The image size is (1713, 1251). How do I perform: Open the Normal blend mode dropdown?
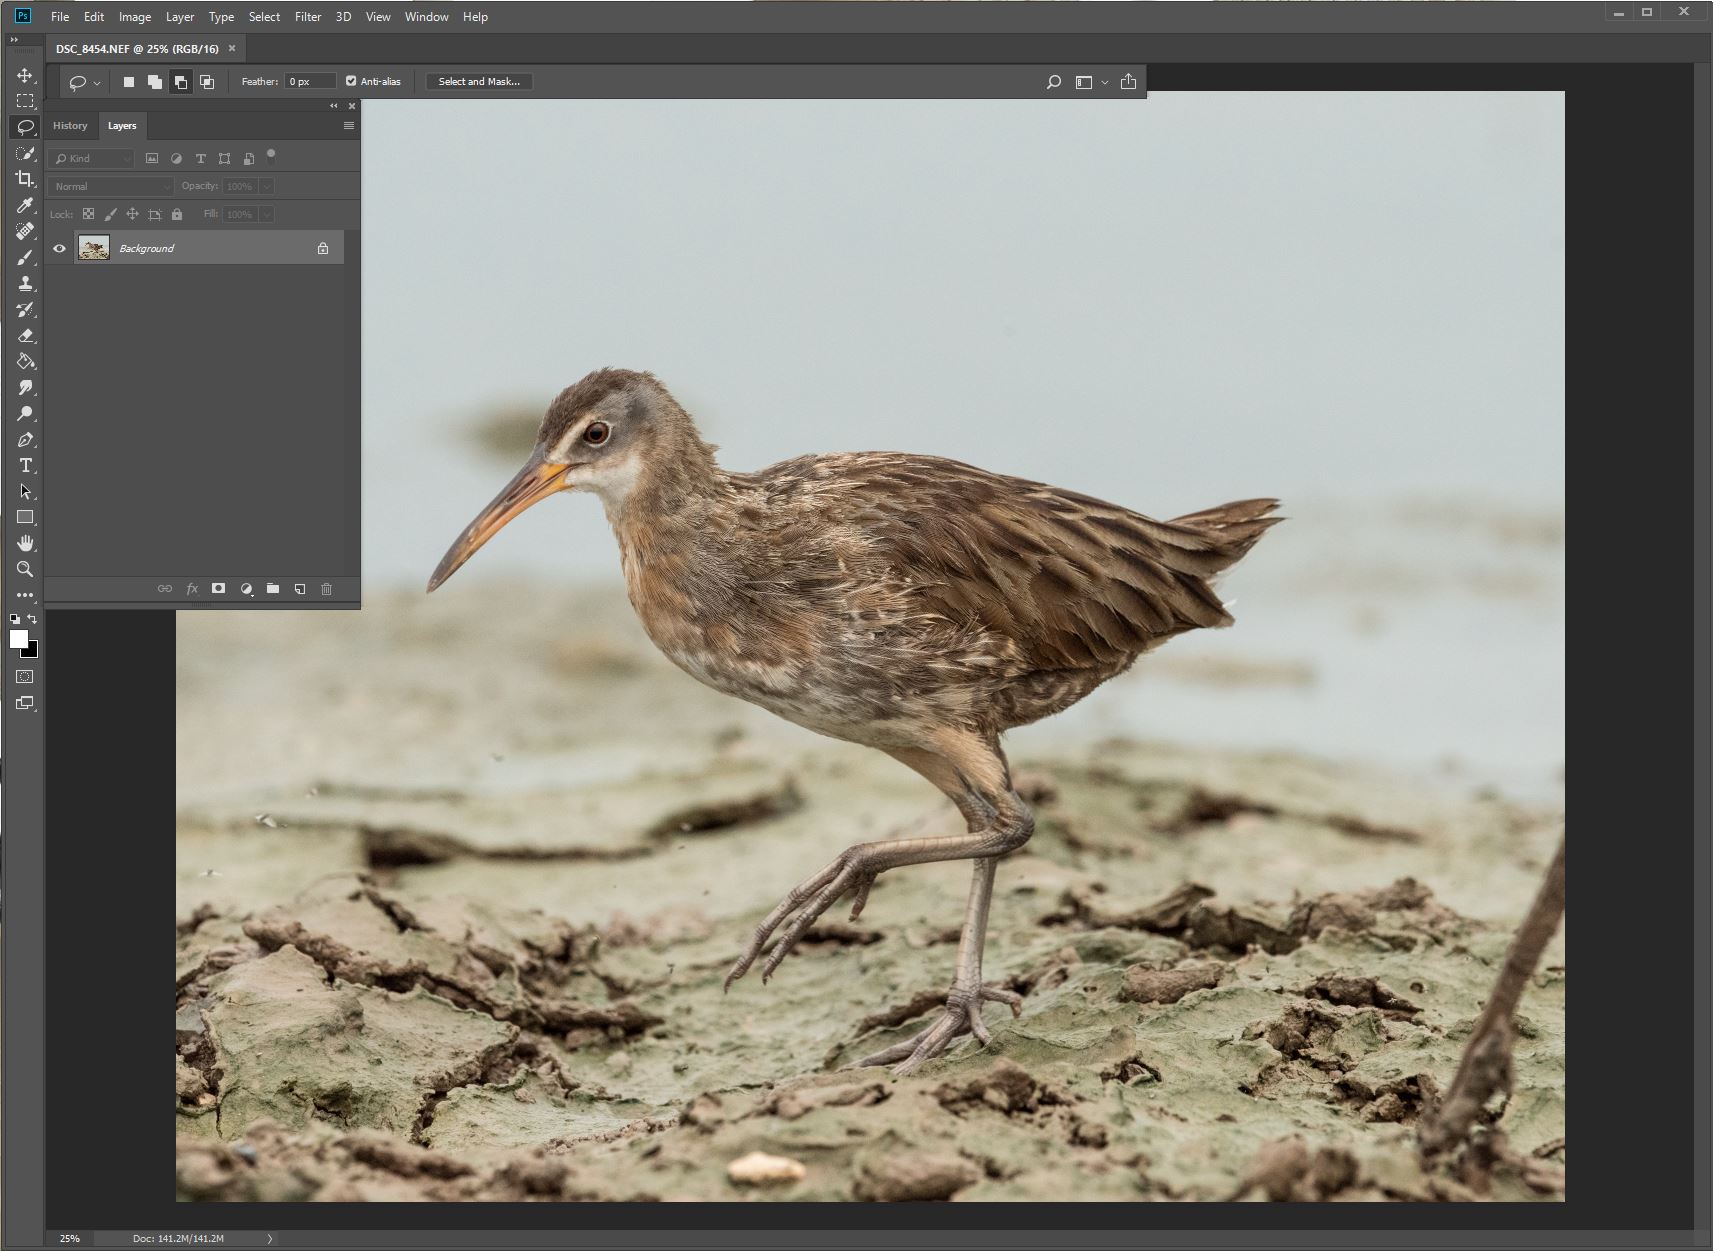tap(111, 186)
